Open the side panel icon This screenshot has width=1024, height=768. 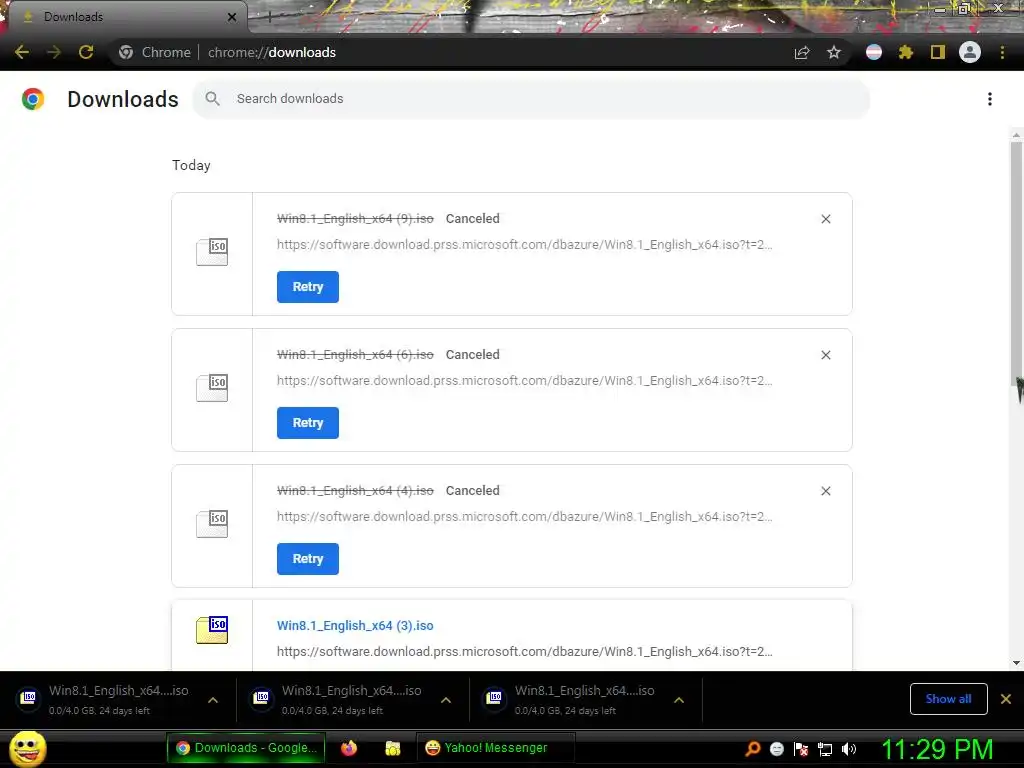tap(938, 52)
